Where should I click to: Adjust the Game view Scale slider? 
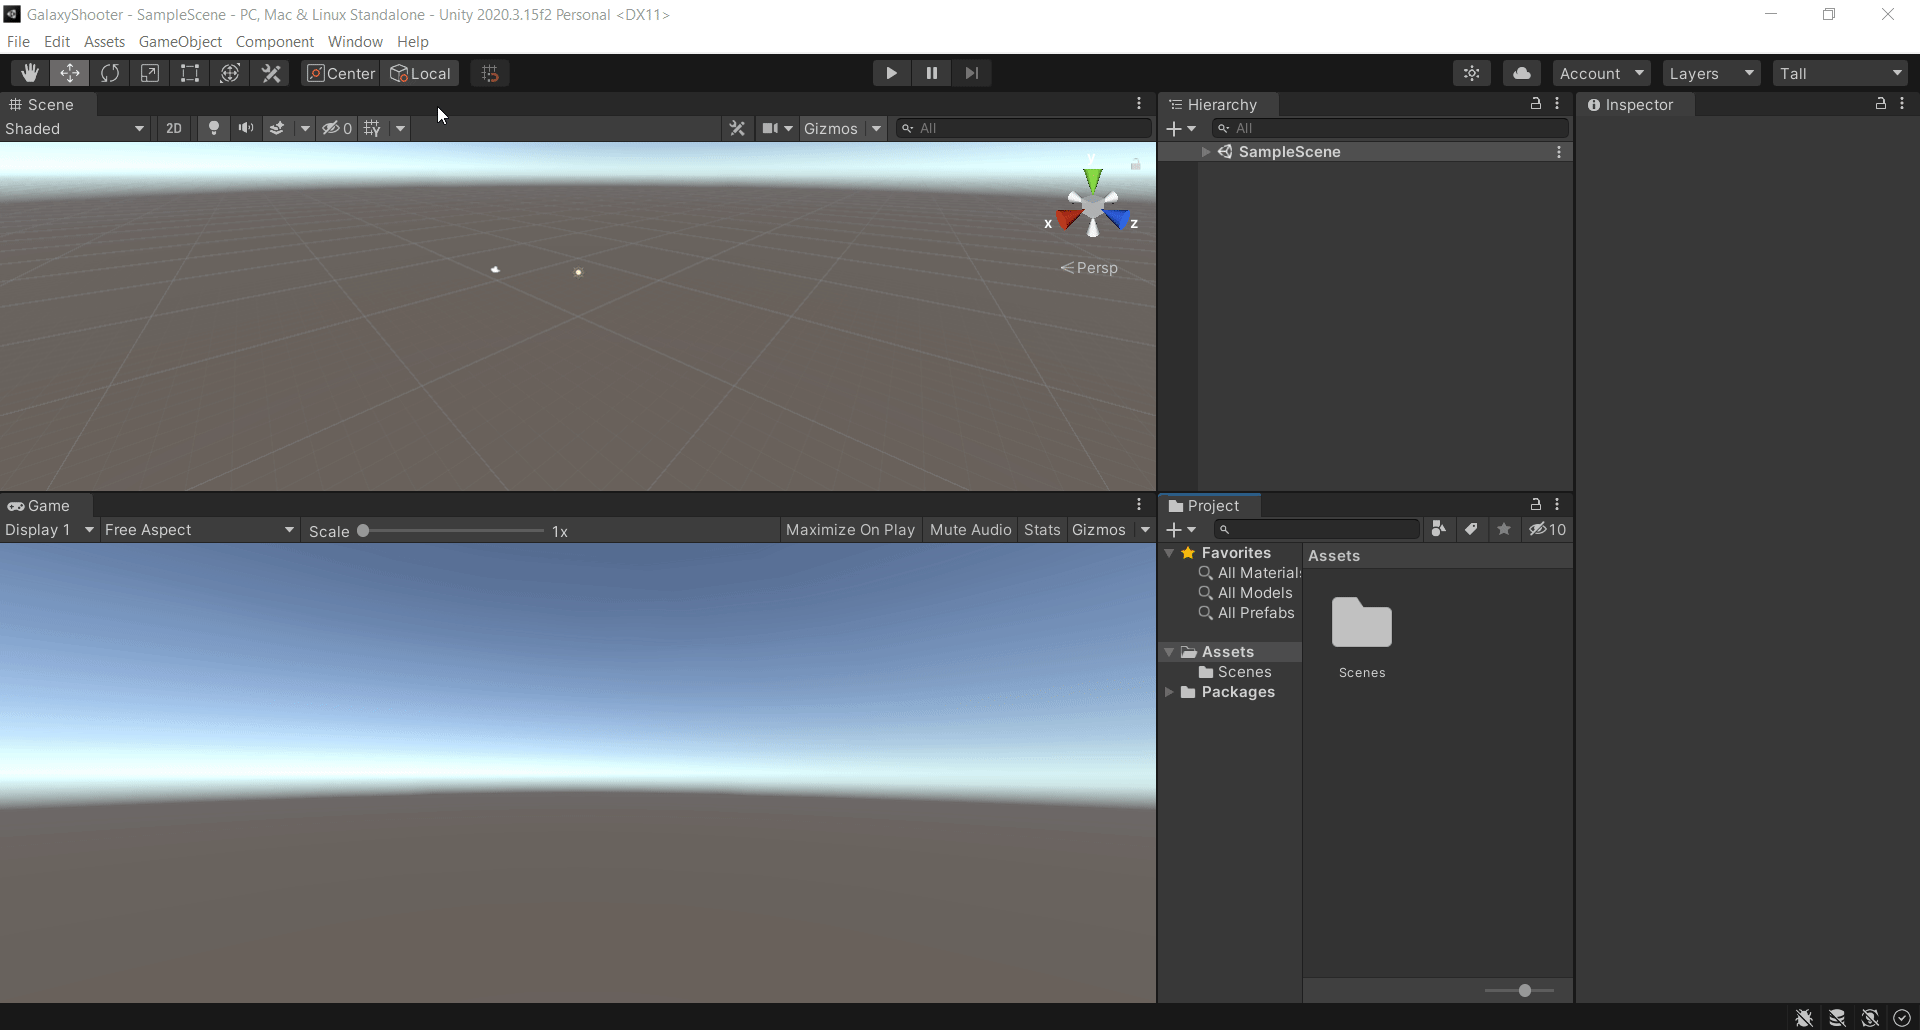(365, 531)
